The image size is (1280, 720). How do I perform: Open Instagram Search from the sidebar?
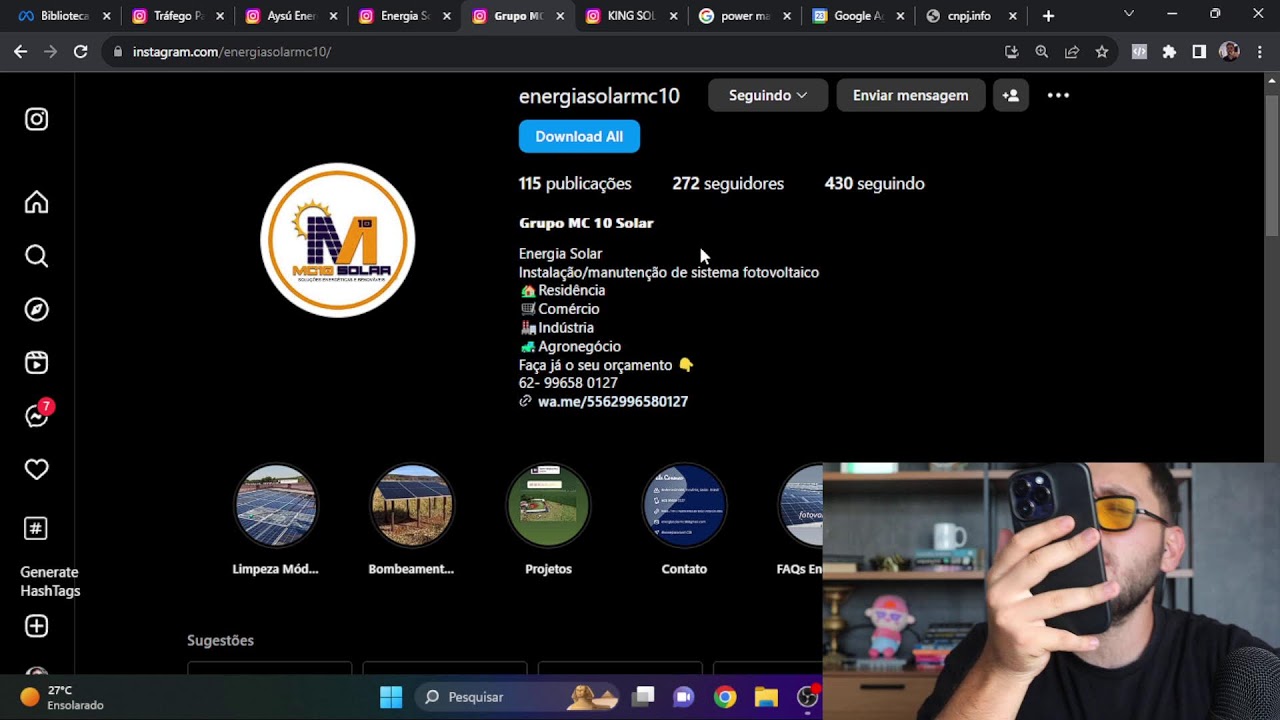(36, 256)
